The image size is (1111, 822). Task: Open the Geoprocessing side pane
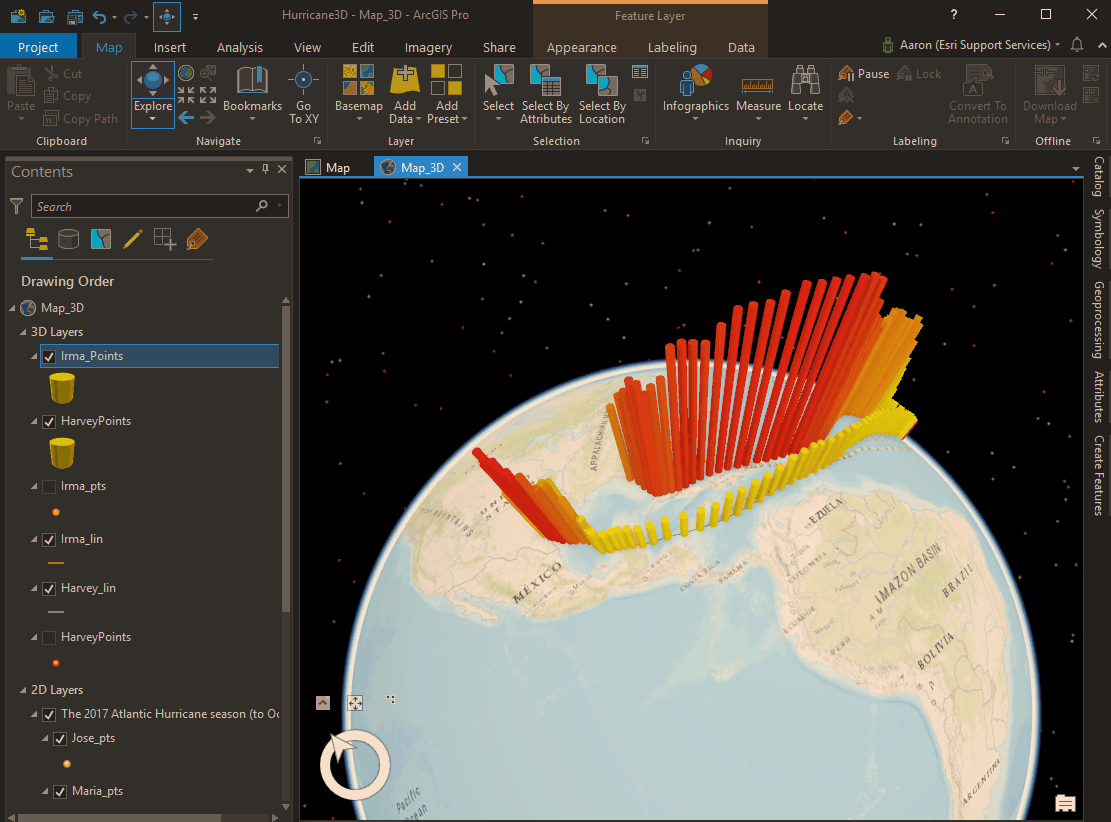tap(1098, 320)
